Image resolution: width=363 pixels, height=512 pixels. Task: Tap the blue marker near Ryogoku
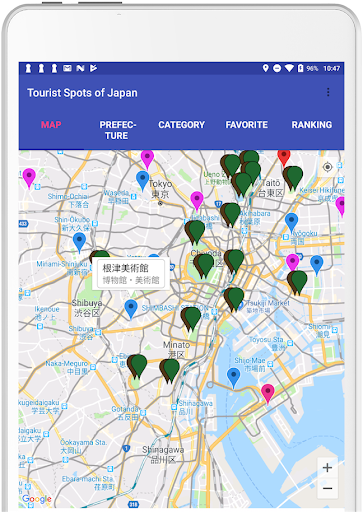point(291,222)
